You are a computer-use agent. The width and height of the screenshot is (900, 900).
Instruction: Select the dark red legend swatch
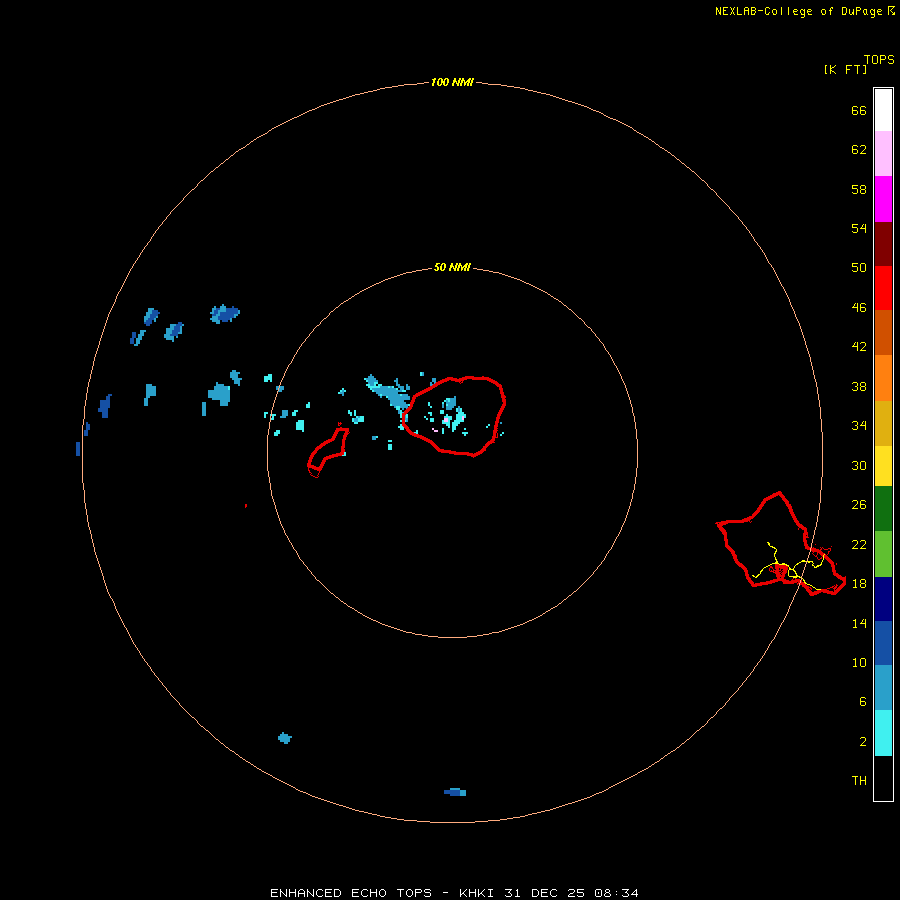coord(883,244)
